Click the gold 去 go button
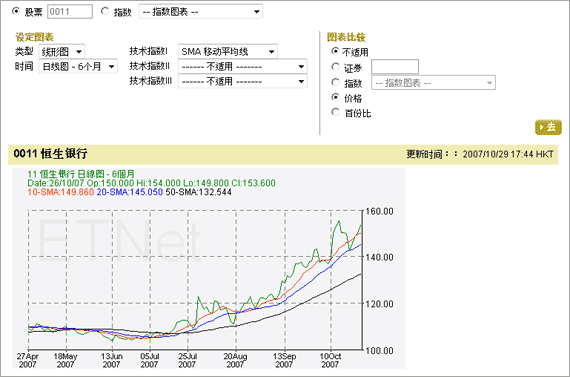570x377 pixels. click(548, 127)
